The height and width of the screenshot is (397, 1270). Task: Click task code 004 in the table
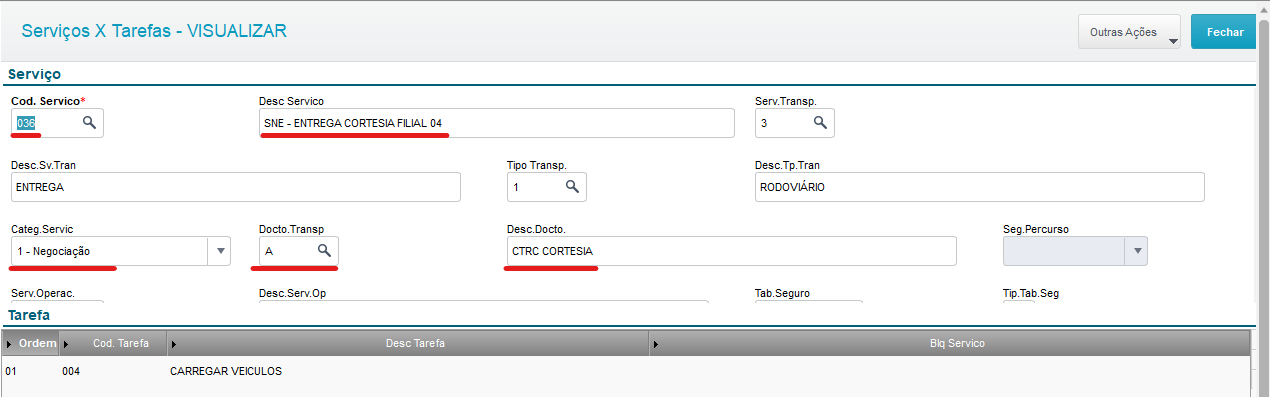pyautogui.click(x=71, y=371)
